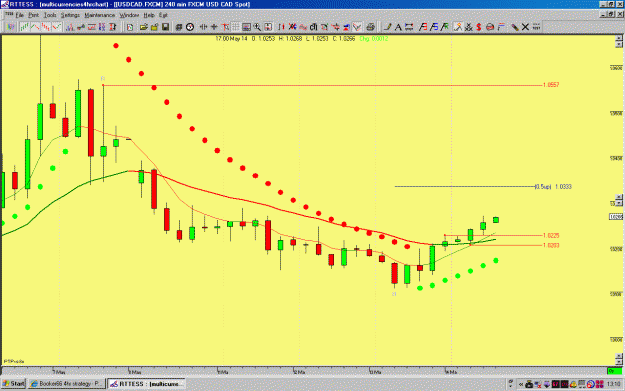The height and width of the screenshot is (391, 625).
Task: Select the red bar chart style icon
Action: (46, 27)
